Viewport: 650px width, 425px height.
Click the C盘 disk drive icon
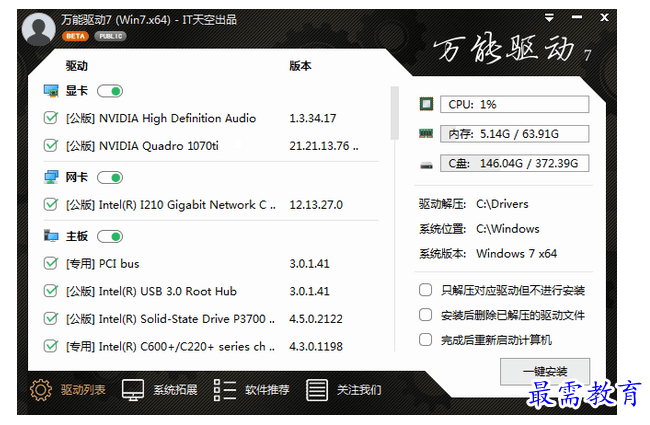point(426,165)
